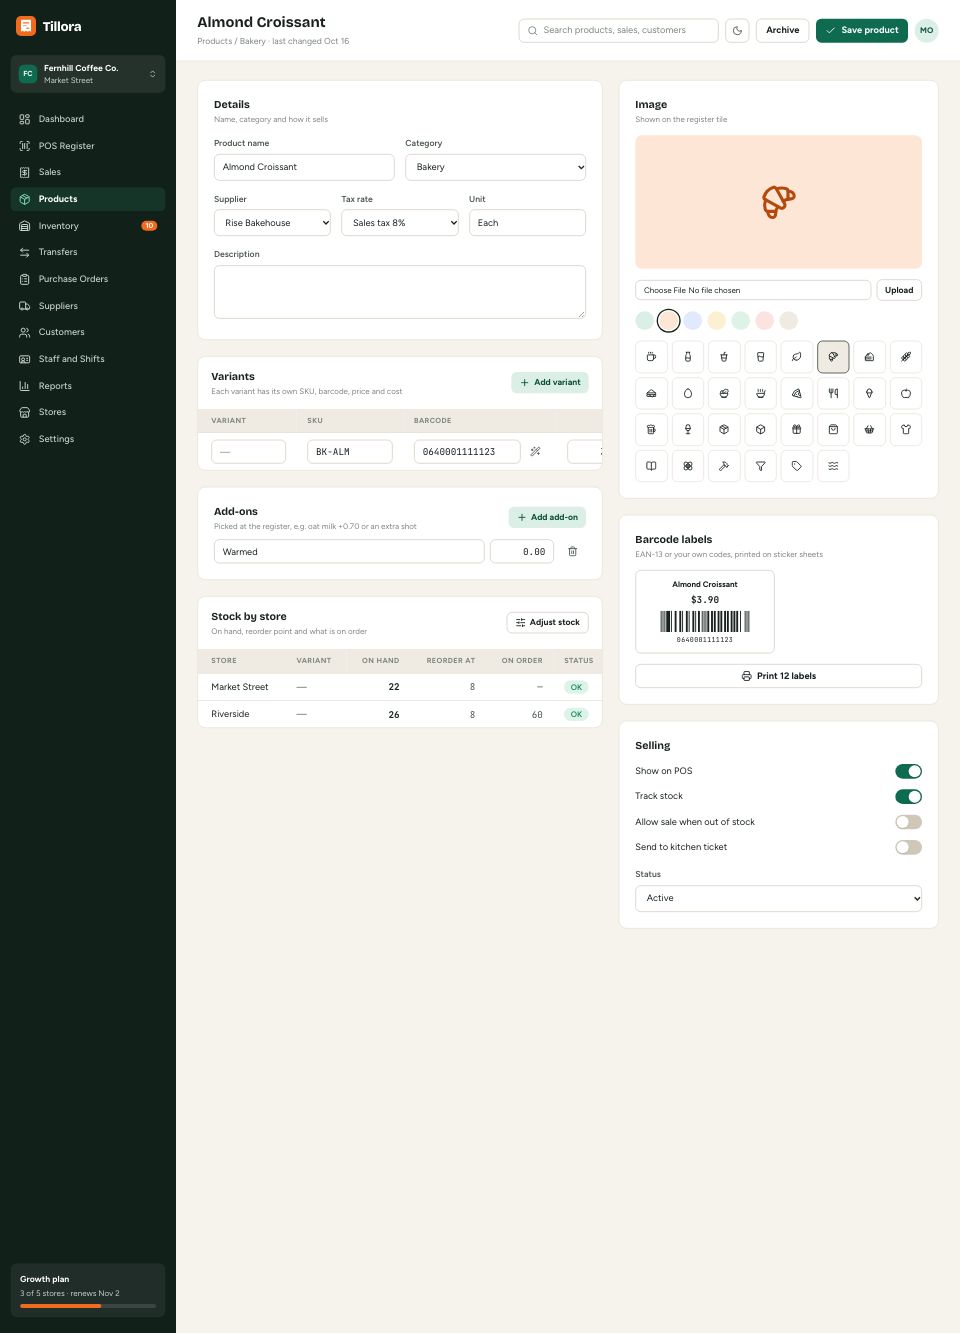Pick the wheat tile icon

click(x=906, y=357)
